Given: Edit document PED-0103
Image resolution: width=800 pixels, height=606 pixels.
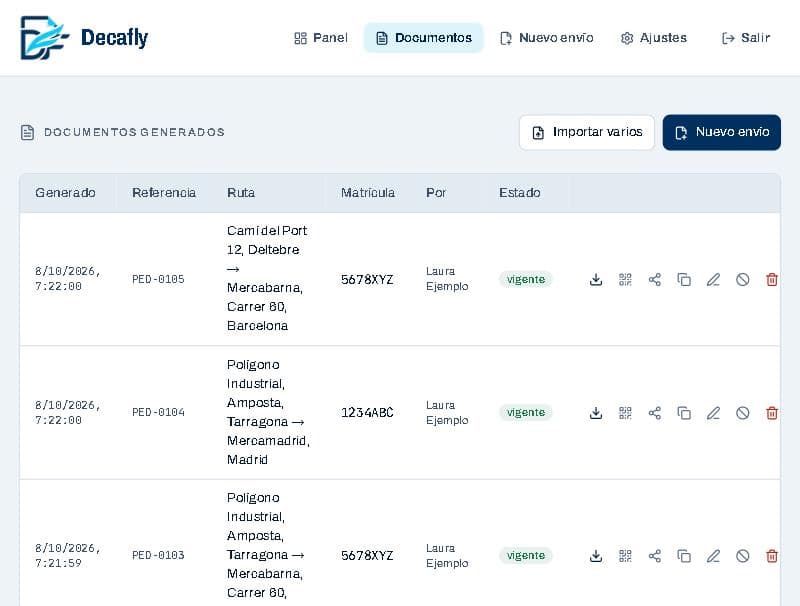Looking at the screenshot, I should click(x=713, y=556).
